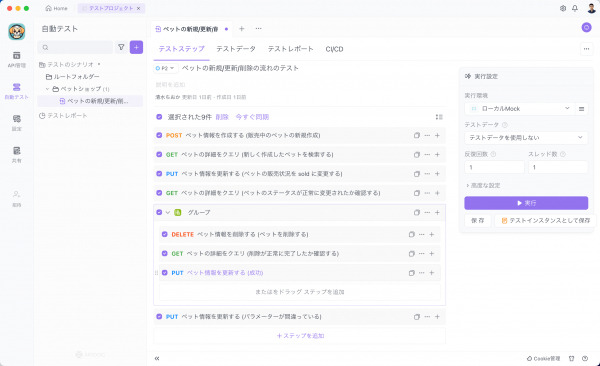Click the purple 実行 run button
Screen dimensions: 600x366
tap(526, 203)
